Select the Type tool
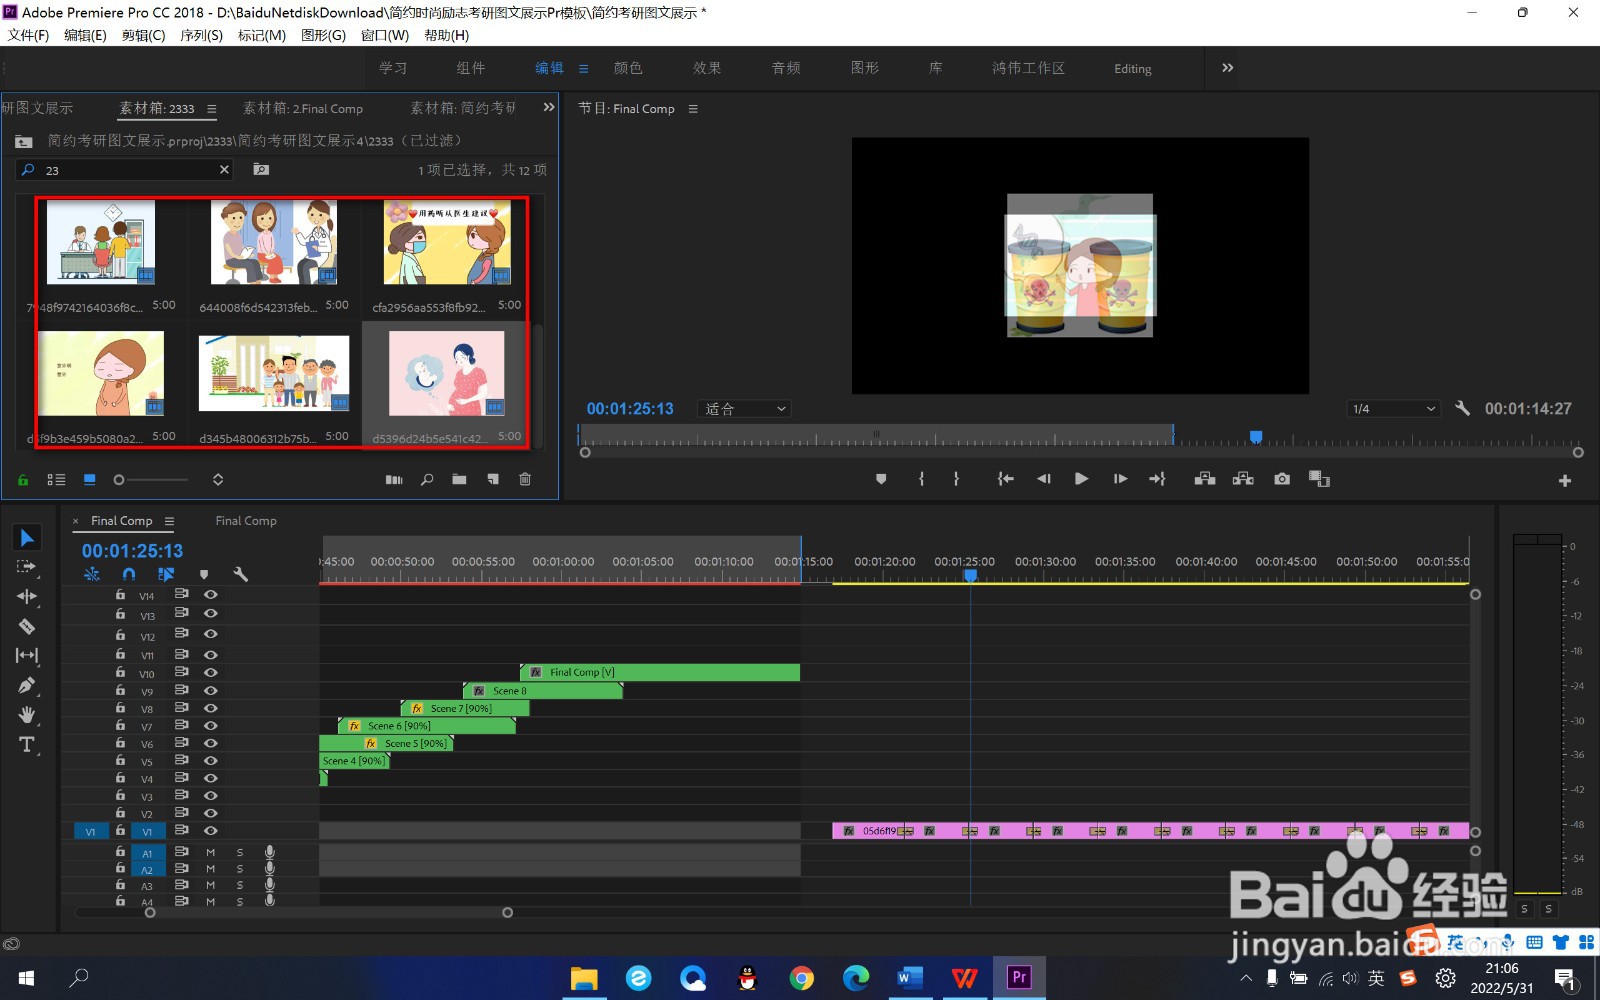The height and width of the screenshot is (1000, 1600). pyautogui.click(x=27, y=745)
